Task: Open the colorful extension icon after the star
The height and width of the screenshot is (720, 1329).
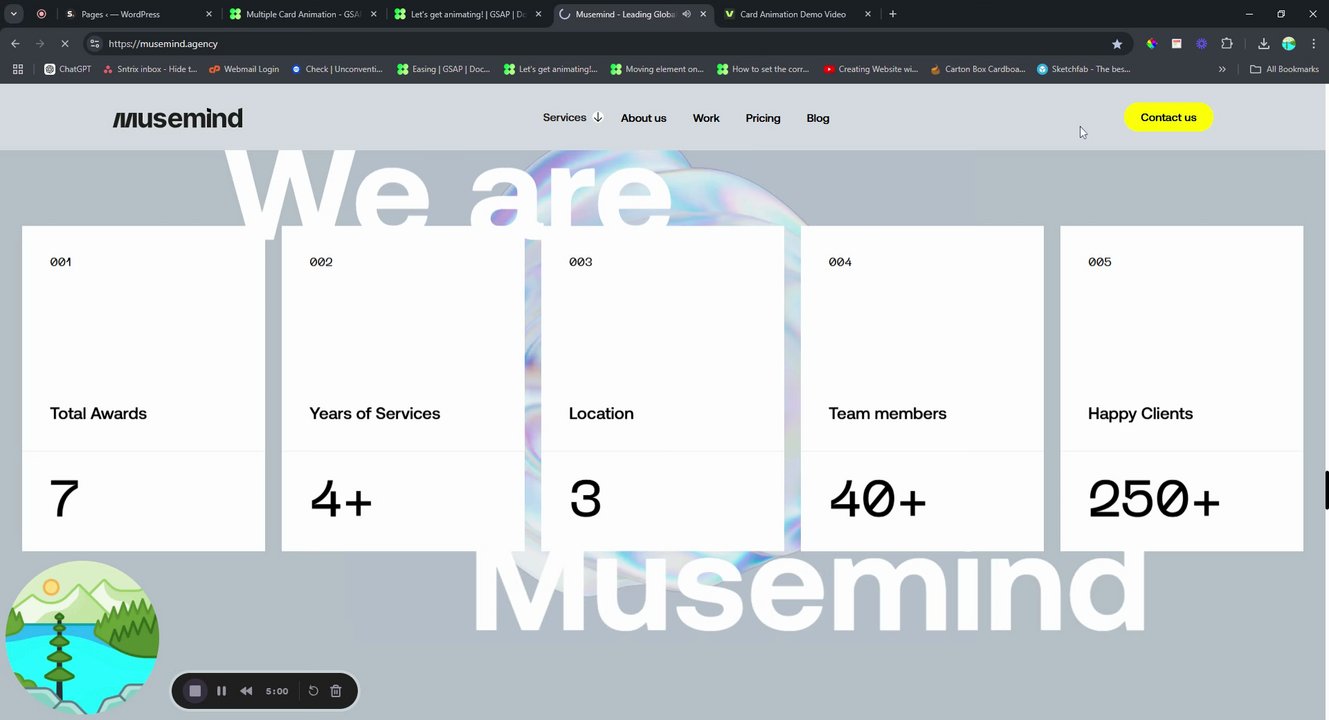Action: pyautogui.click(x=1152, y=44)
